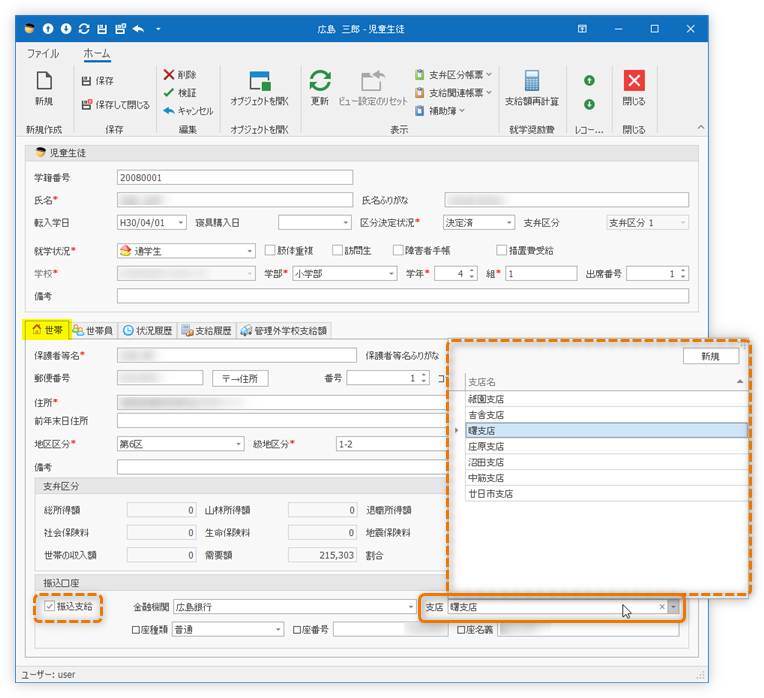The height and width of the screenshot is (698, 764).
Task: Clear the 支店 field with the x
Action: 662,607
